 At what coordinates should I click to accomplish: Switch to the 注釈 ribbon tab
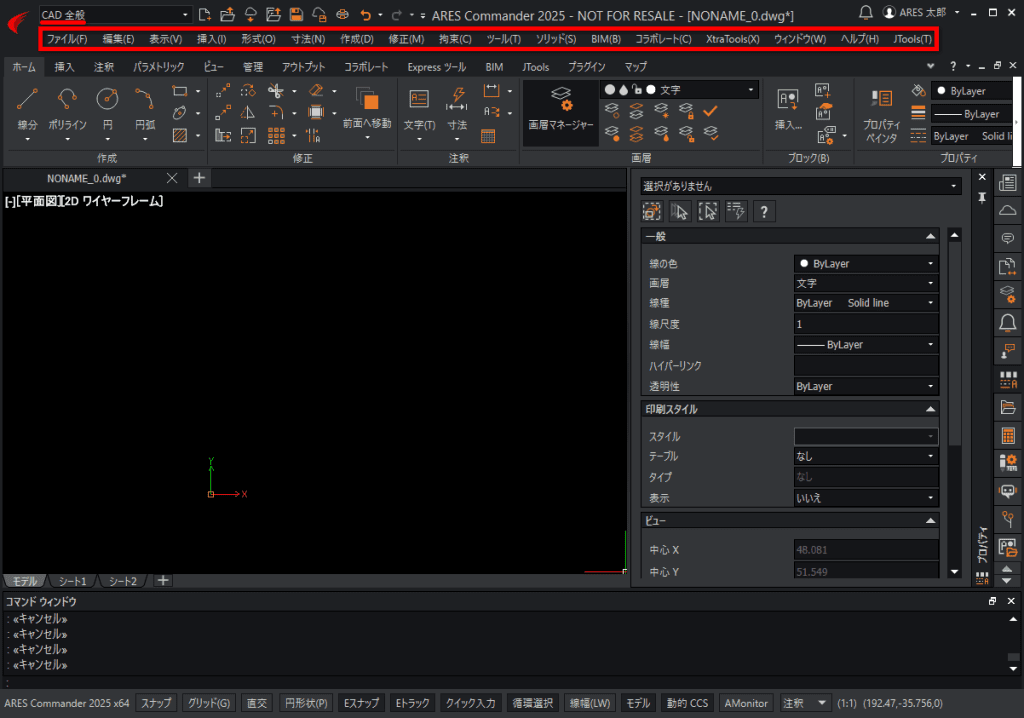point(104,67)
